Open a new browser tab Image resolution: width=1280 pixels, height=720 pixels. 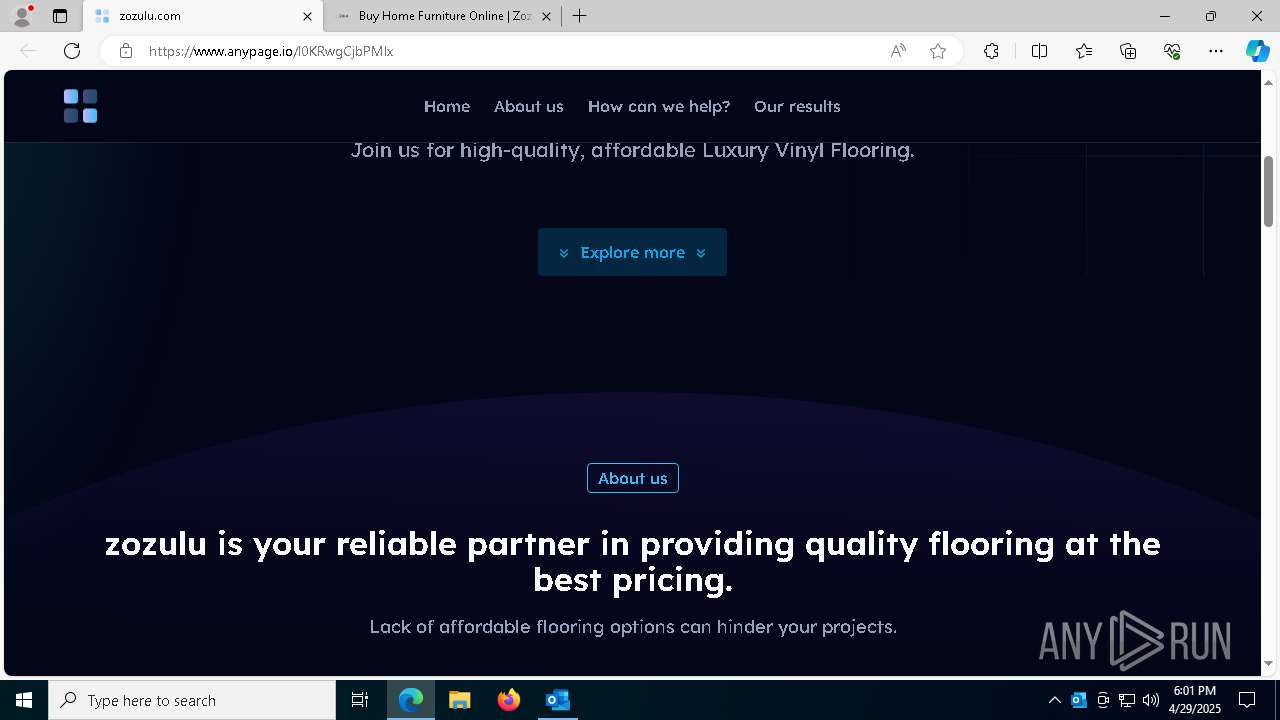pyautogui.click(x=580, y=16)
